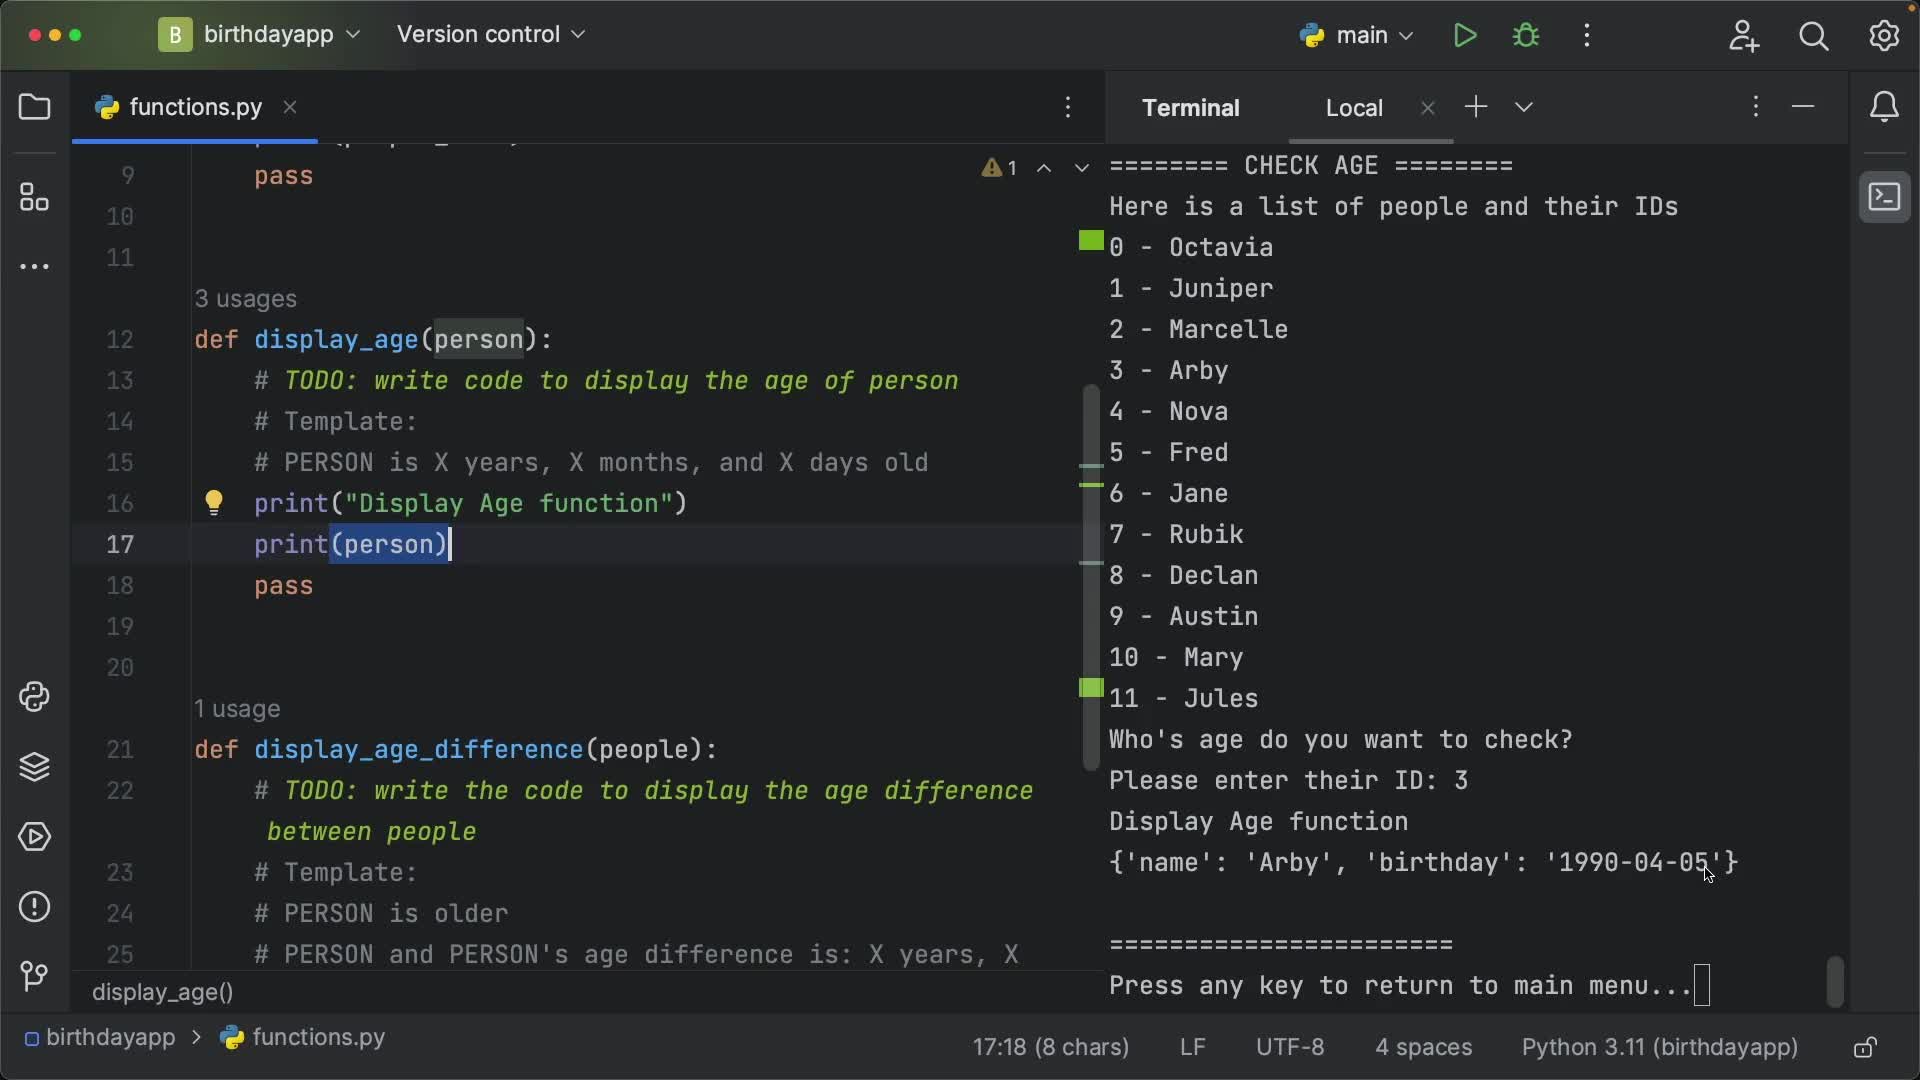
Task: Open the Project tool window folder icon
Action: tap(34, 107)
